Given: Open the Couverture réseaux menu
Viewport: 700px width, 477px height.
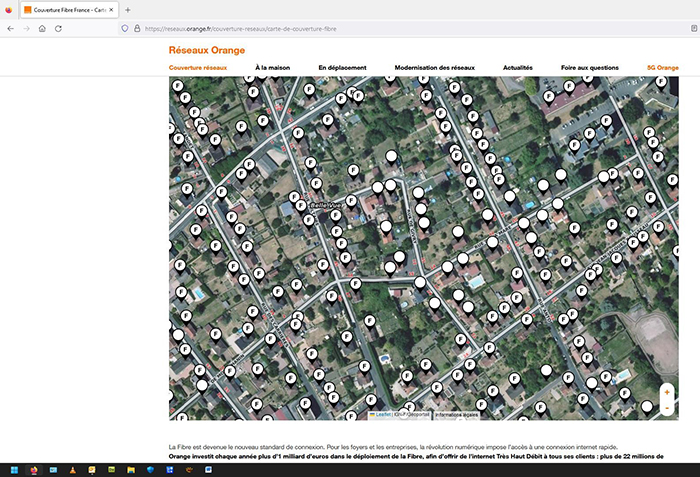Looking at the screenshot, I should 198,68.
